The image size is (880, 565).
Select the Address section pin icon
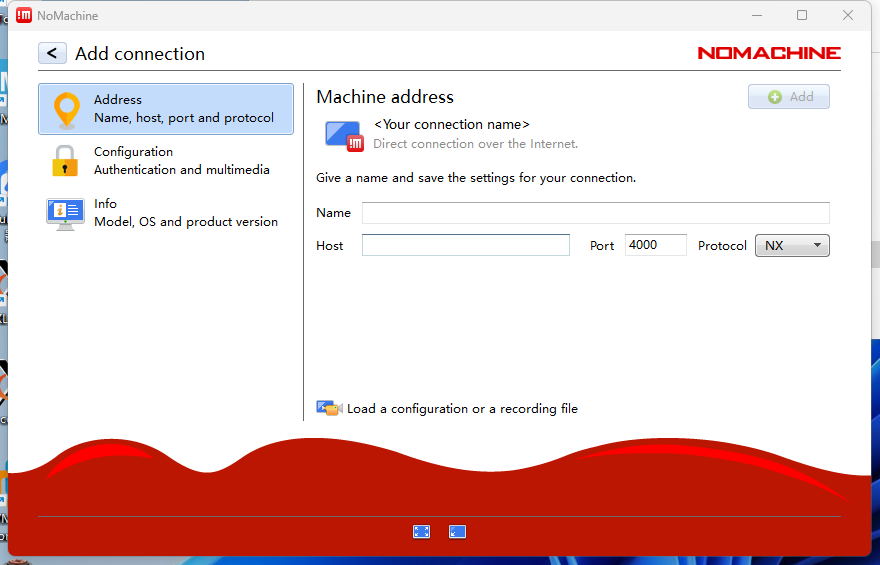coord(66,110)
